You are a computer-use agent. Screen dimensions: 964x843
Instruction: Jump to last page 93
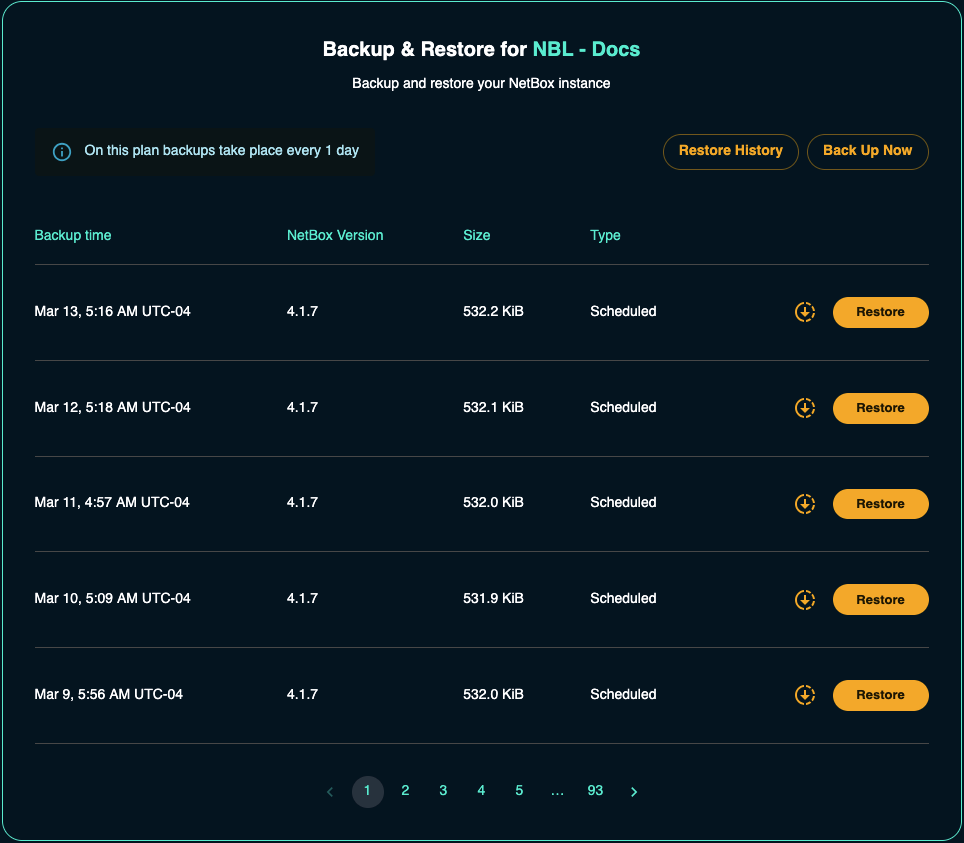595,791
